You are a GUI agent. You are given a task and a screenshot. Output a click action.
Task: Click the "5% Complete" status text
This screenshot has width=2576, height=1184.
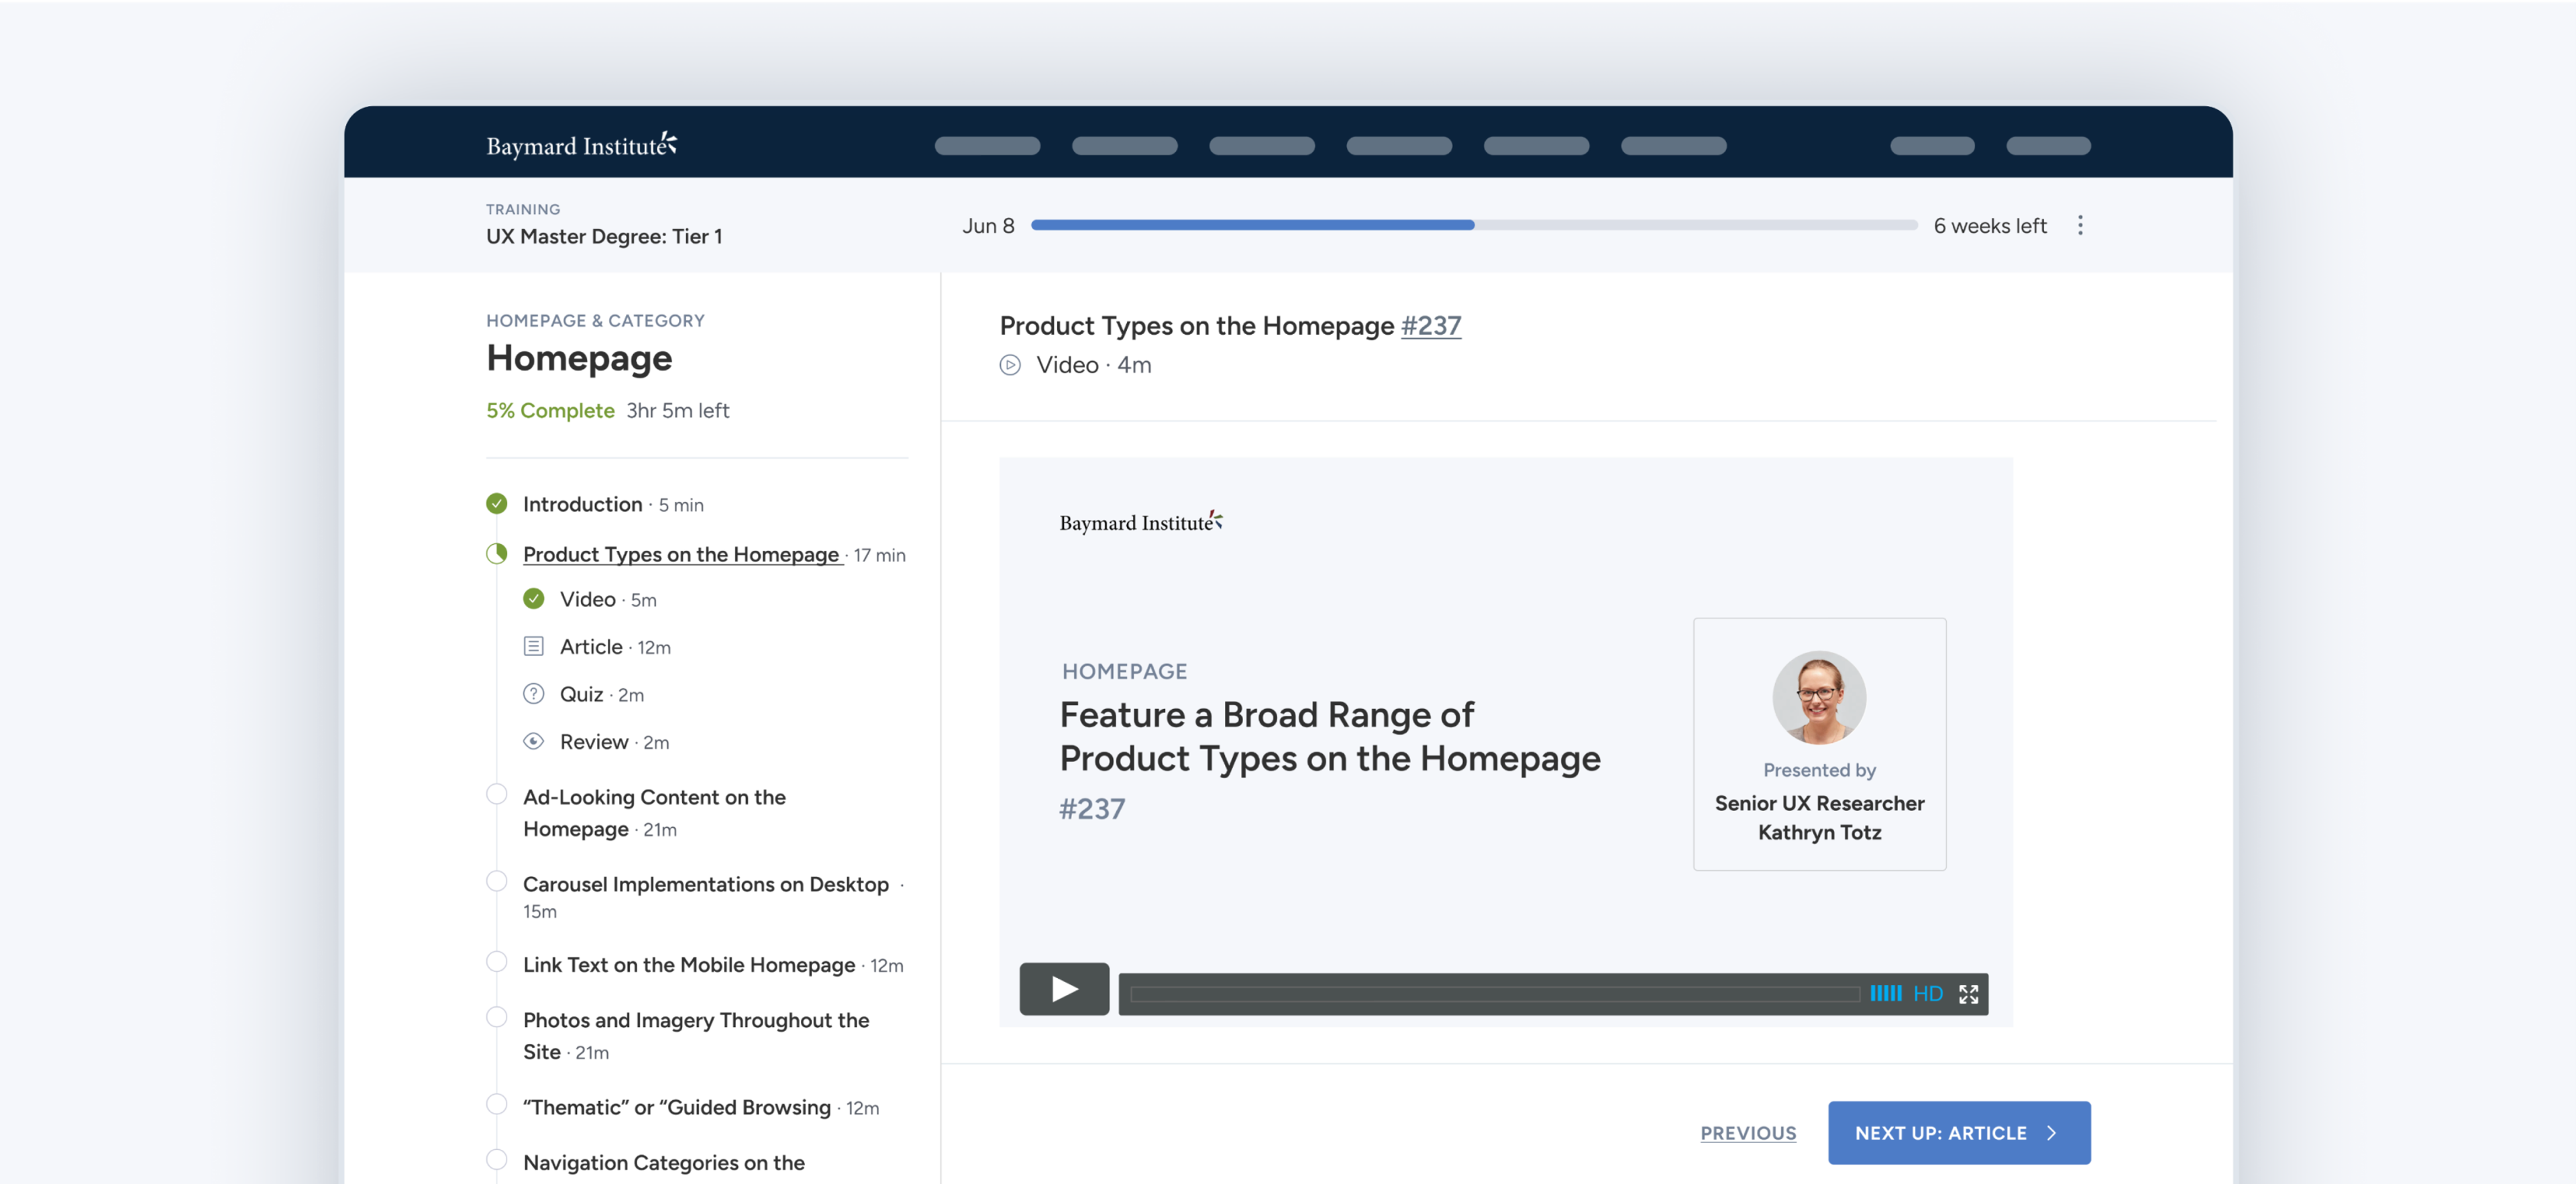[x=550, y=410]
